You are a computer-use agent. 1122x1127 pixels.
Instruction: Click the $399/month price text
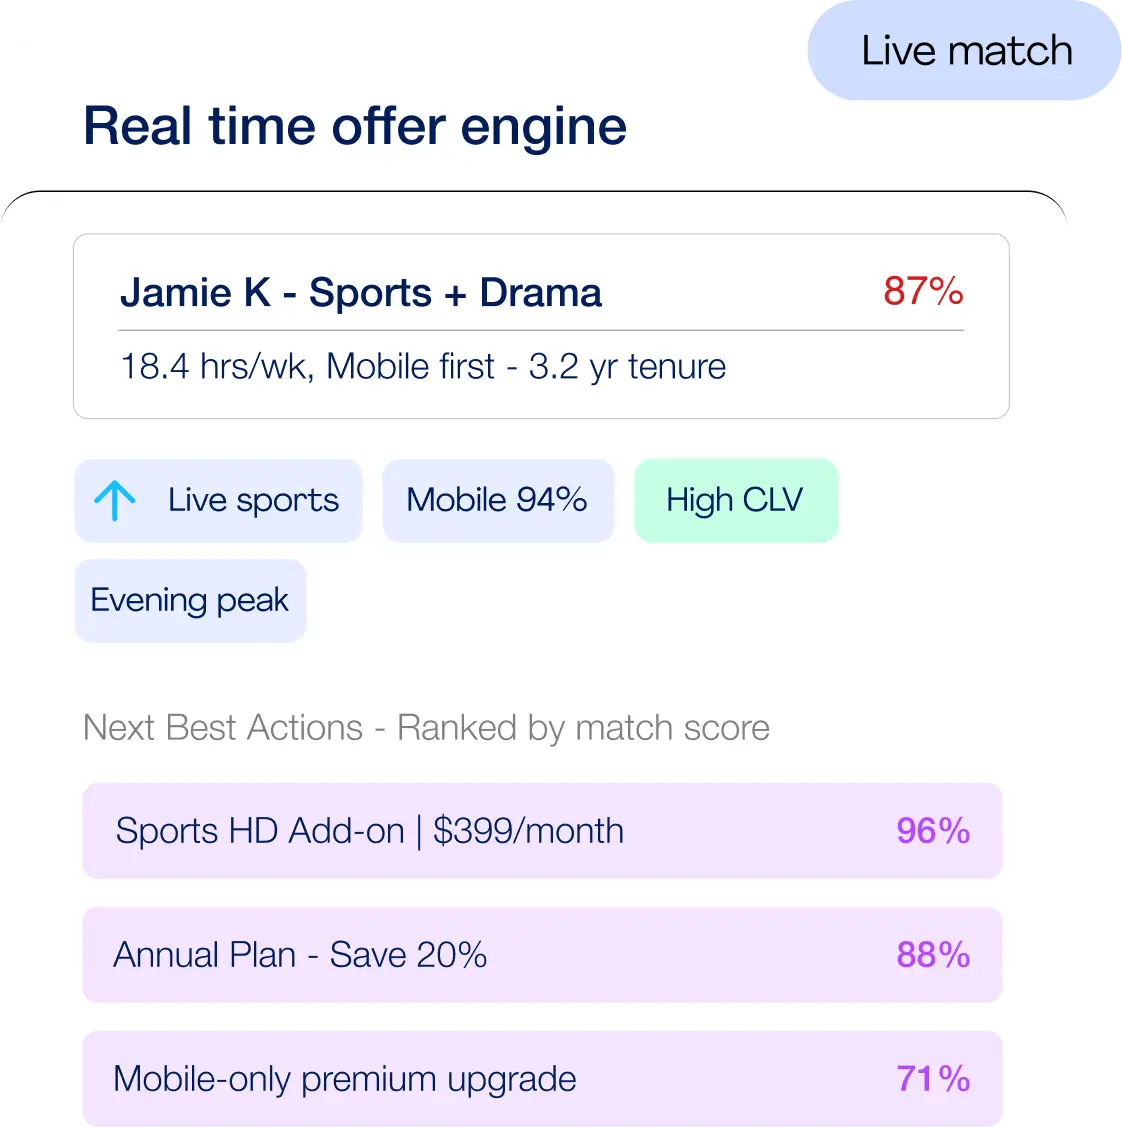528,831
